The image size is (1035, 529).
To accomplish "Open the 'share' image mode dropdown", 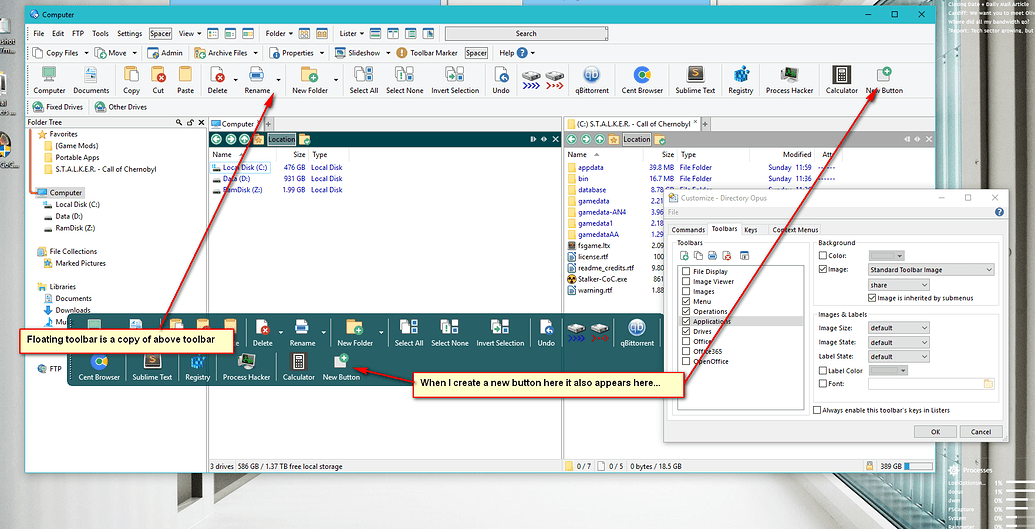I will pos(898,285).
